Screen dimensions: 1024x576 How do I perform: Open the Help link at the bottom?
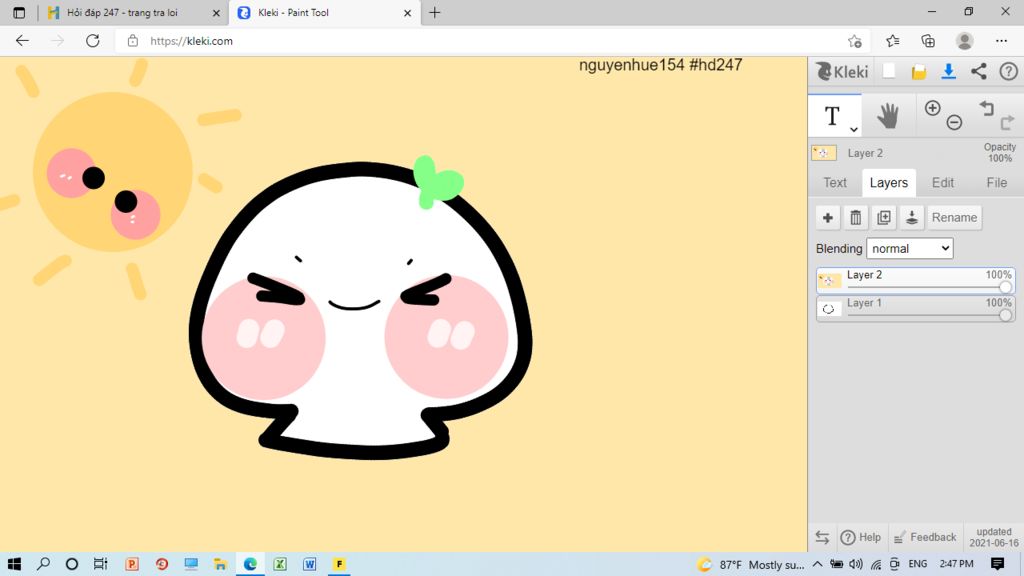861,537
